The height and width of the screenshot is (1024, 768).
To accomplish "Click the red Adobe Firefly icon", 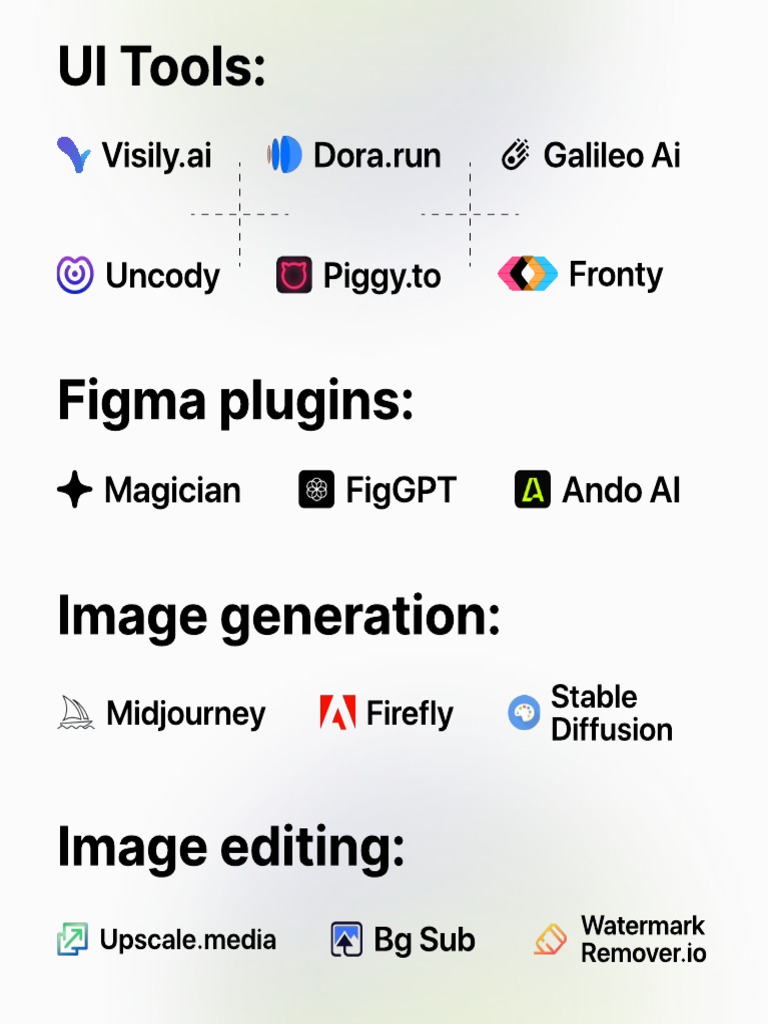I will click(x=337, y=713).
